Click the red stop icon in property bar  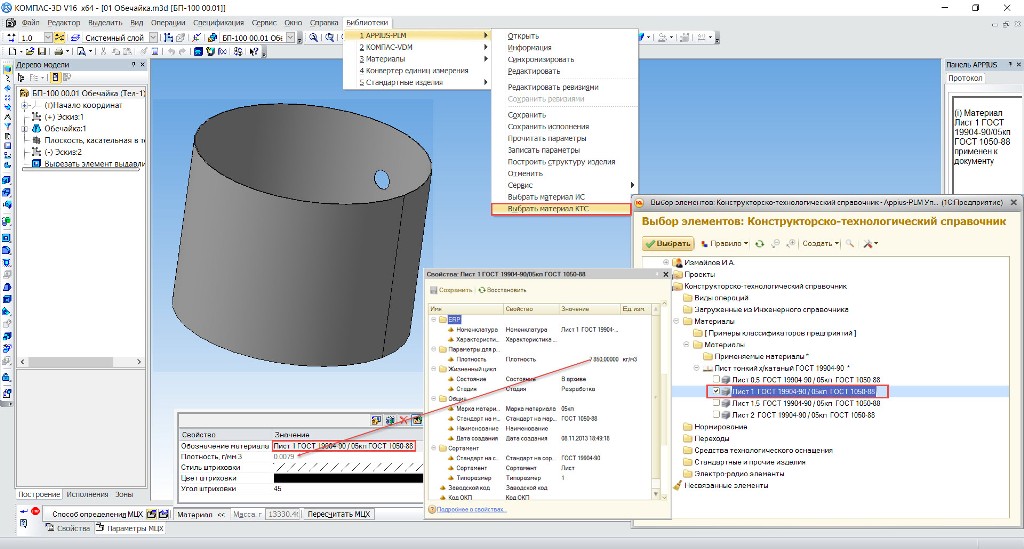click(35, 511)
